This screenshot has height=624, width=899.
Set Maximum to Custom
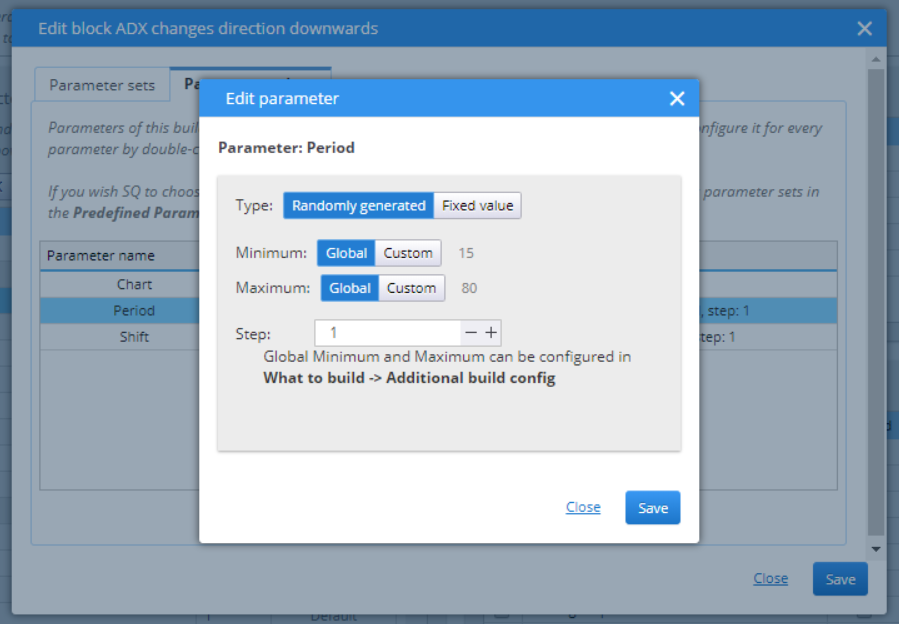[411, 288]
